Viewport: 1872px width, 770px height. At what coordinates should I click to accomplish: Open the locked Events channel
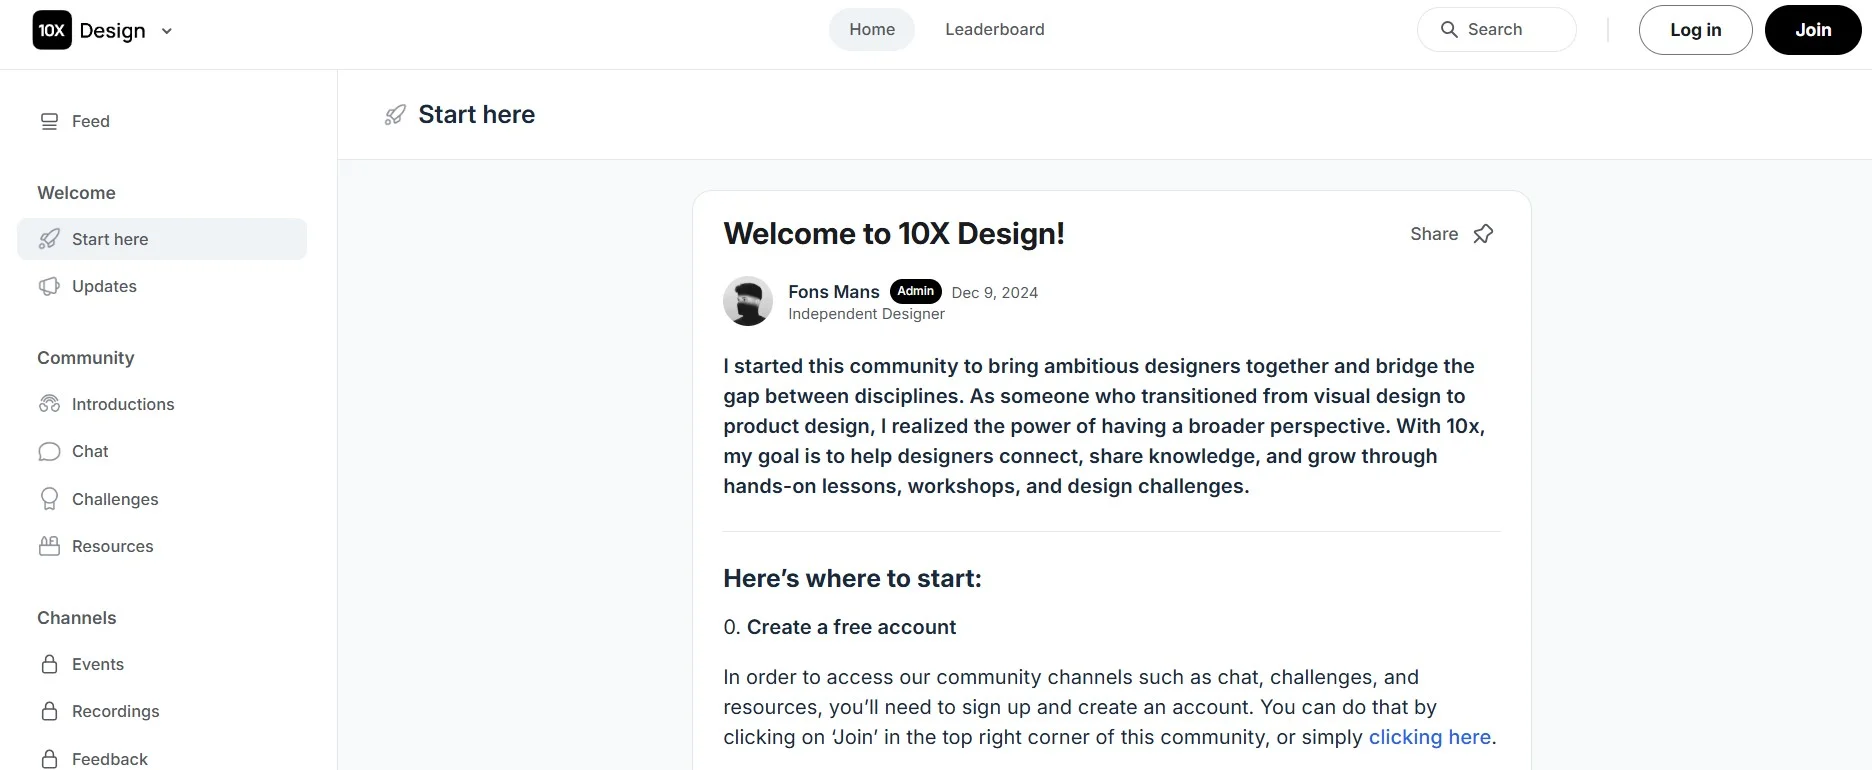pyautogui.click(x=162, y=664)
